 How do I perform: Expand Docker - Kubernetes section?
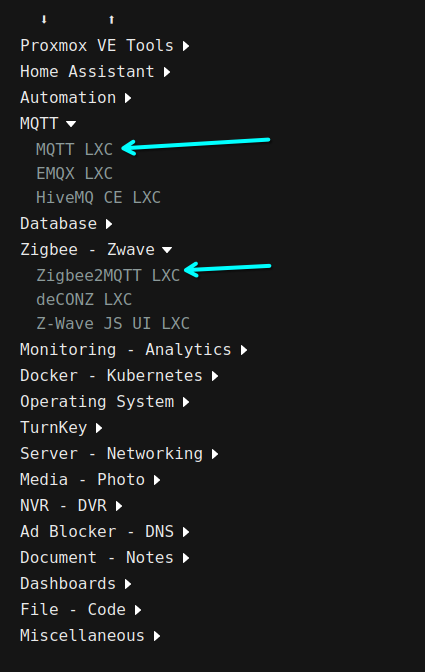(x=119, y=375)
